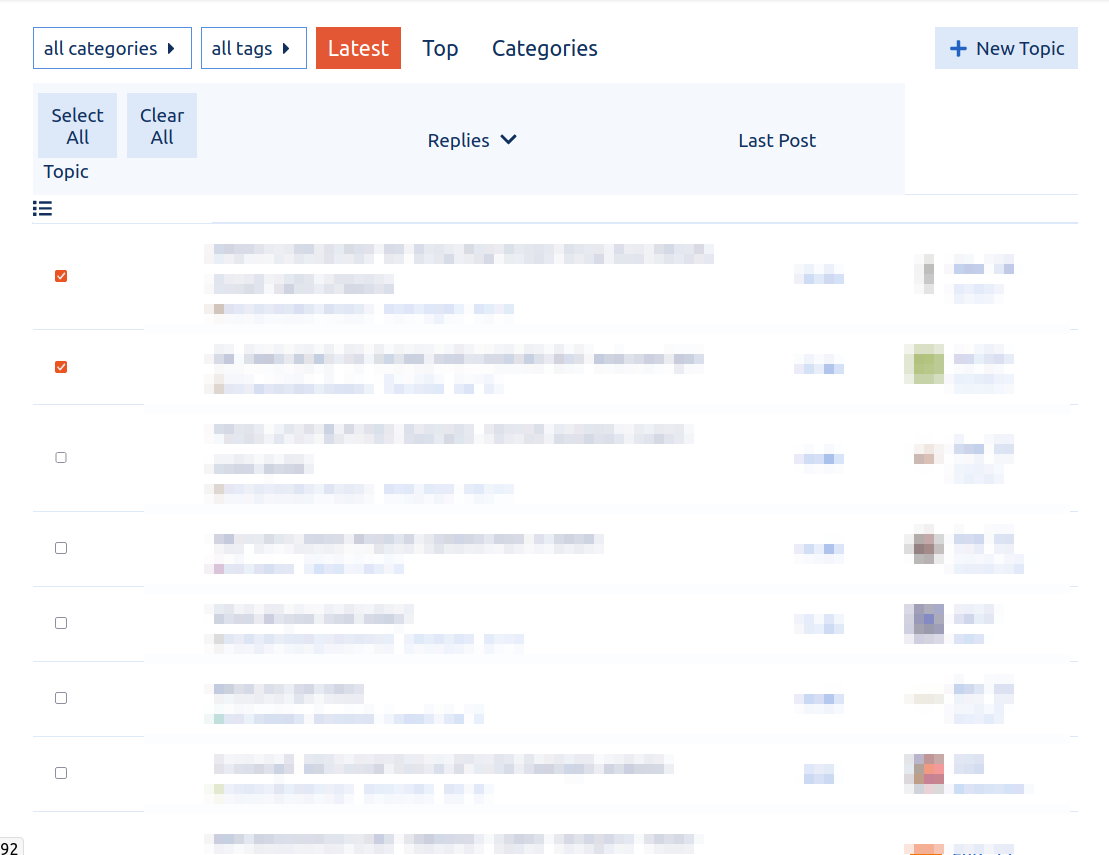The height and width of the screenshot is (855, 1109).
Task: Click the green avatar in the second topic row
Action: pos(924,364)
